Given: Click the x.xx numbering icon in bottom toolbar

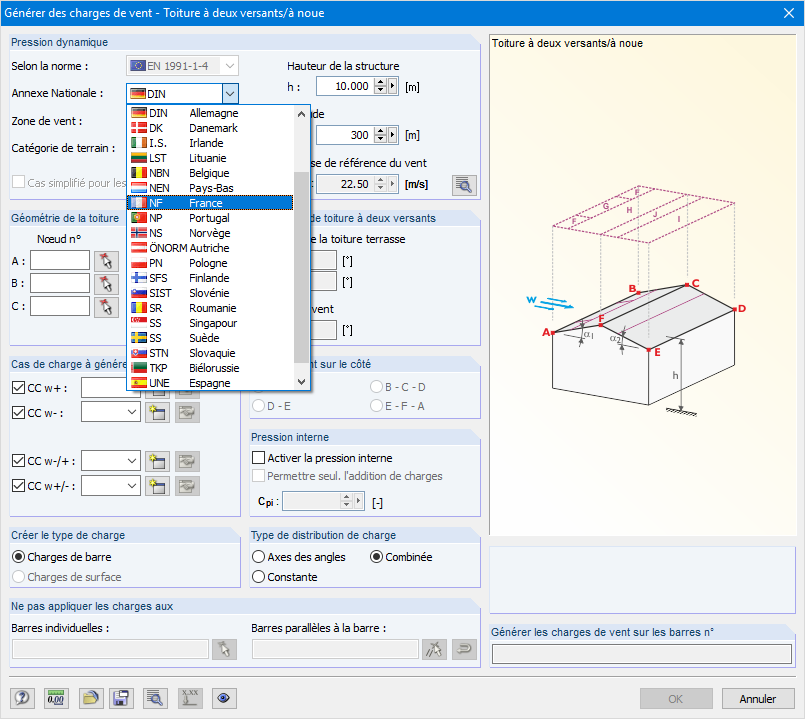Looking at the screenshot, I should coord(190,698).
